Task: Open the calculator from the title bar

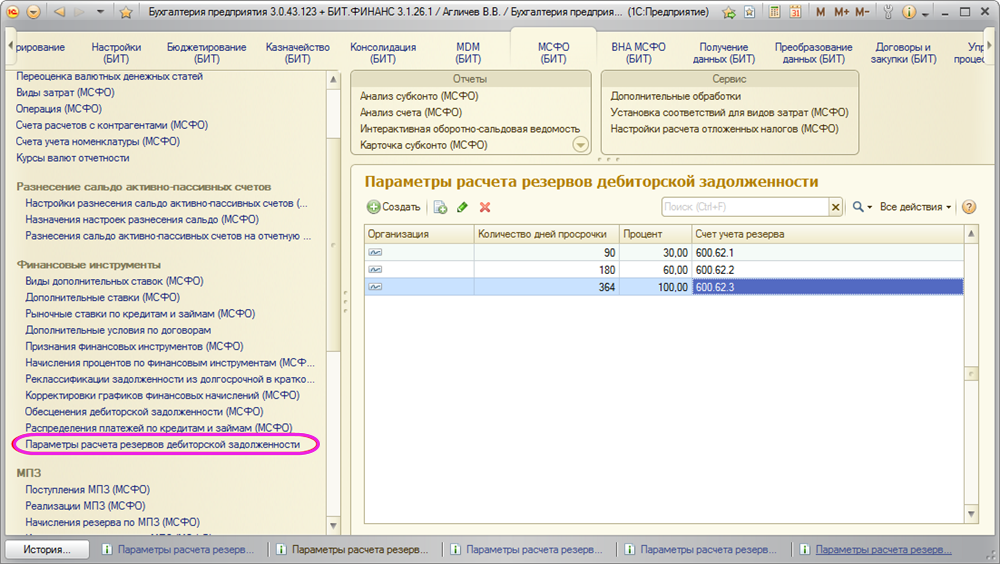Action: tap(774, 13)
